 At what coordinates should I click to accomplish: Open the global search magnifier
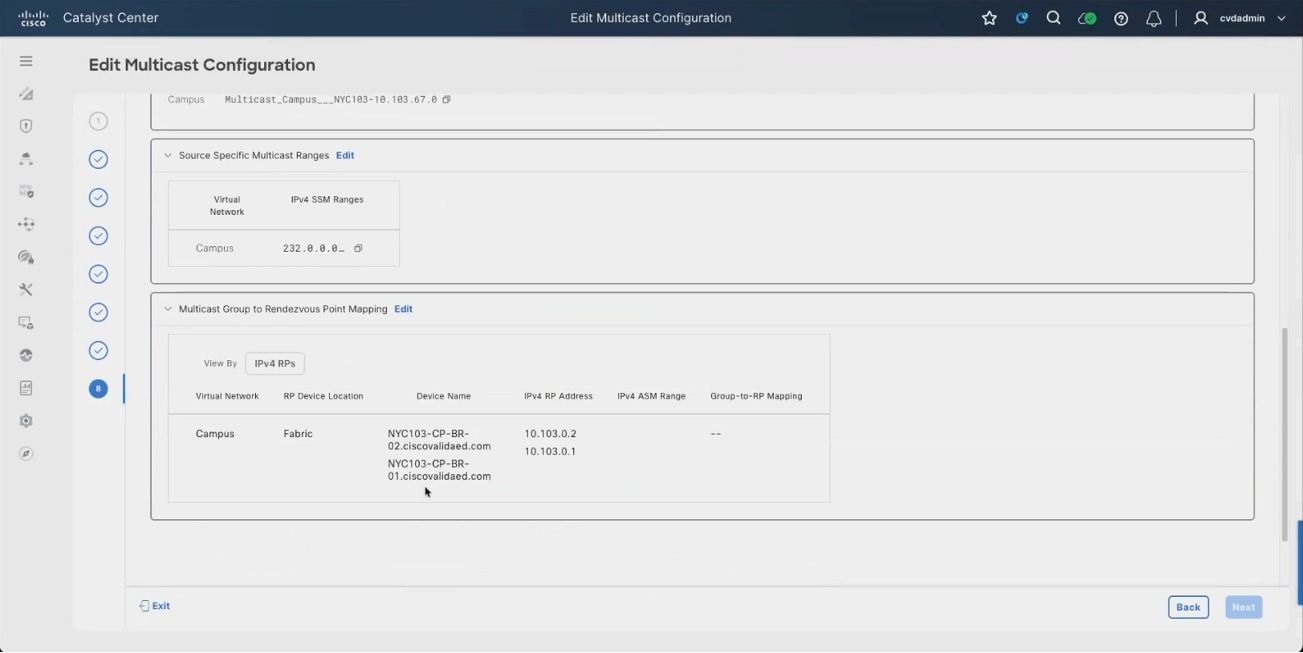pyautogui.click(x=1053, y=18)
